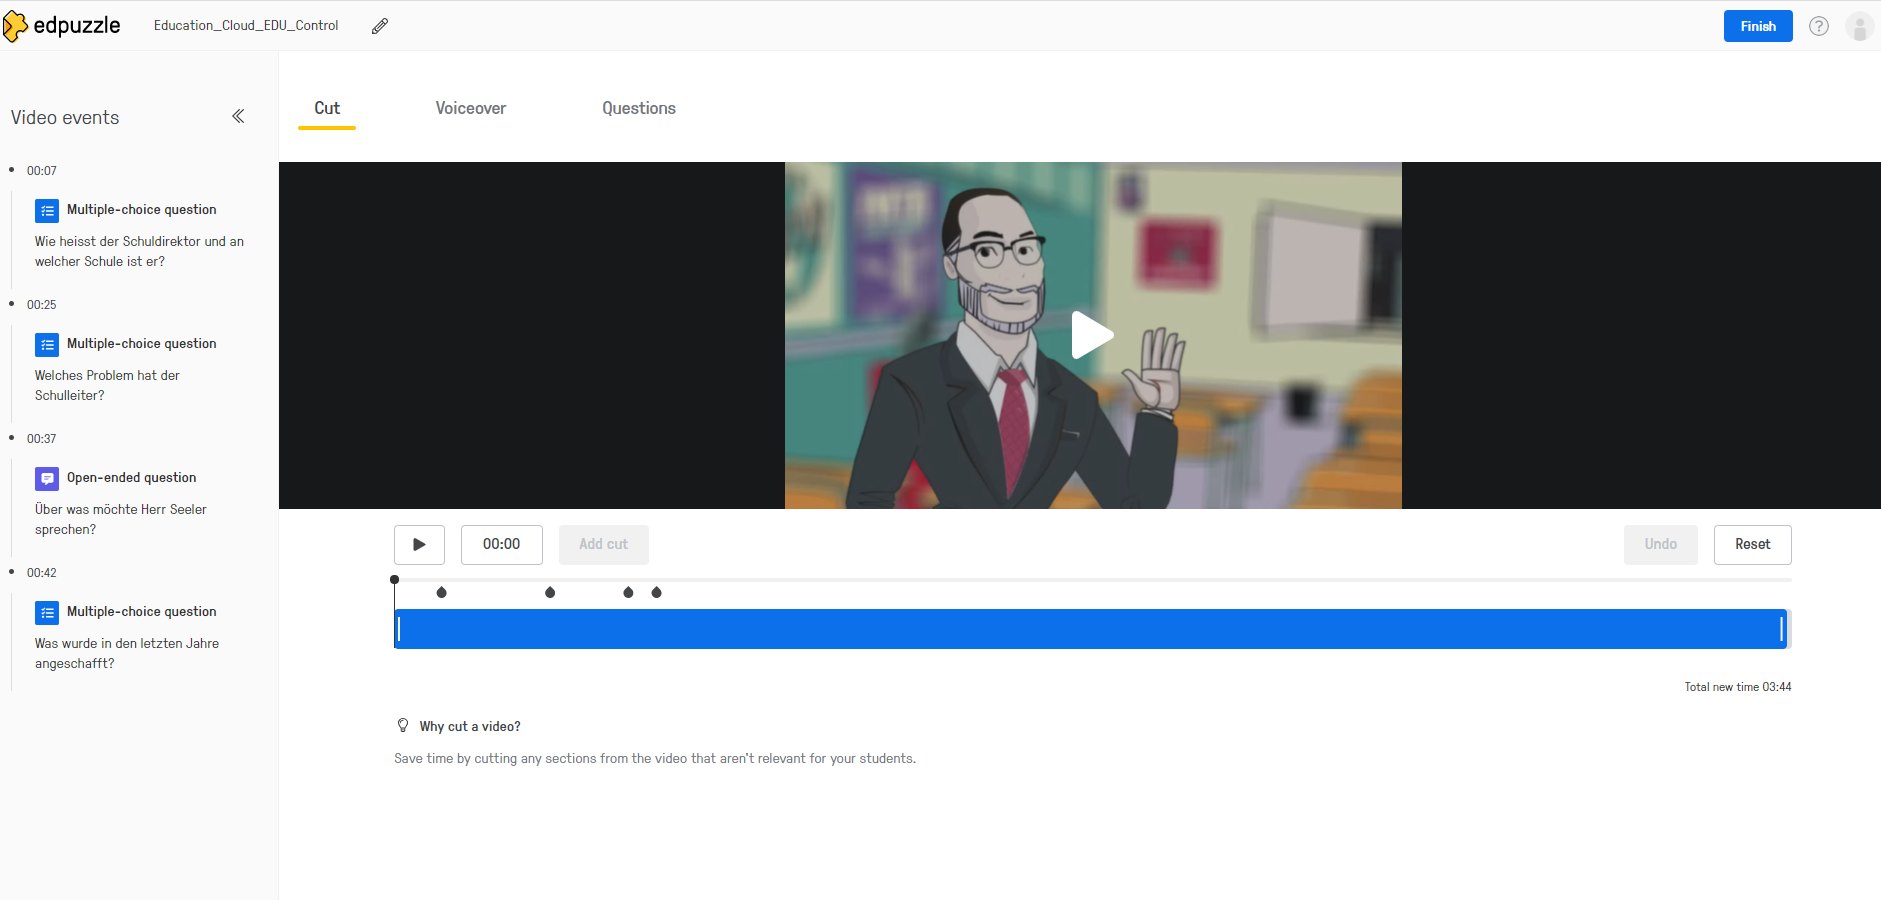
Task: Click the multiple-choice icon at 00:25
Action: click(47, 344)
